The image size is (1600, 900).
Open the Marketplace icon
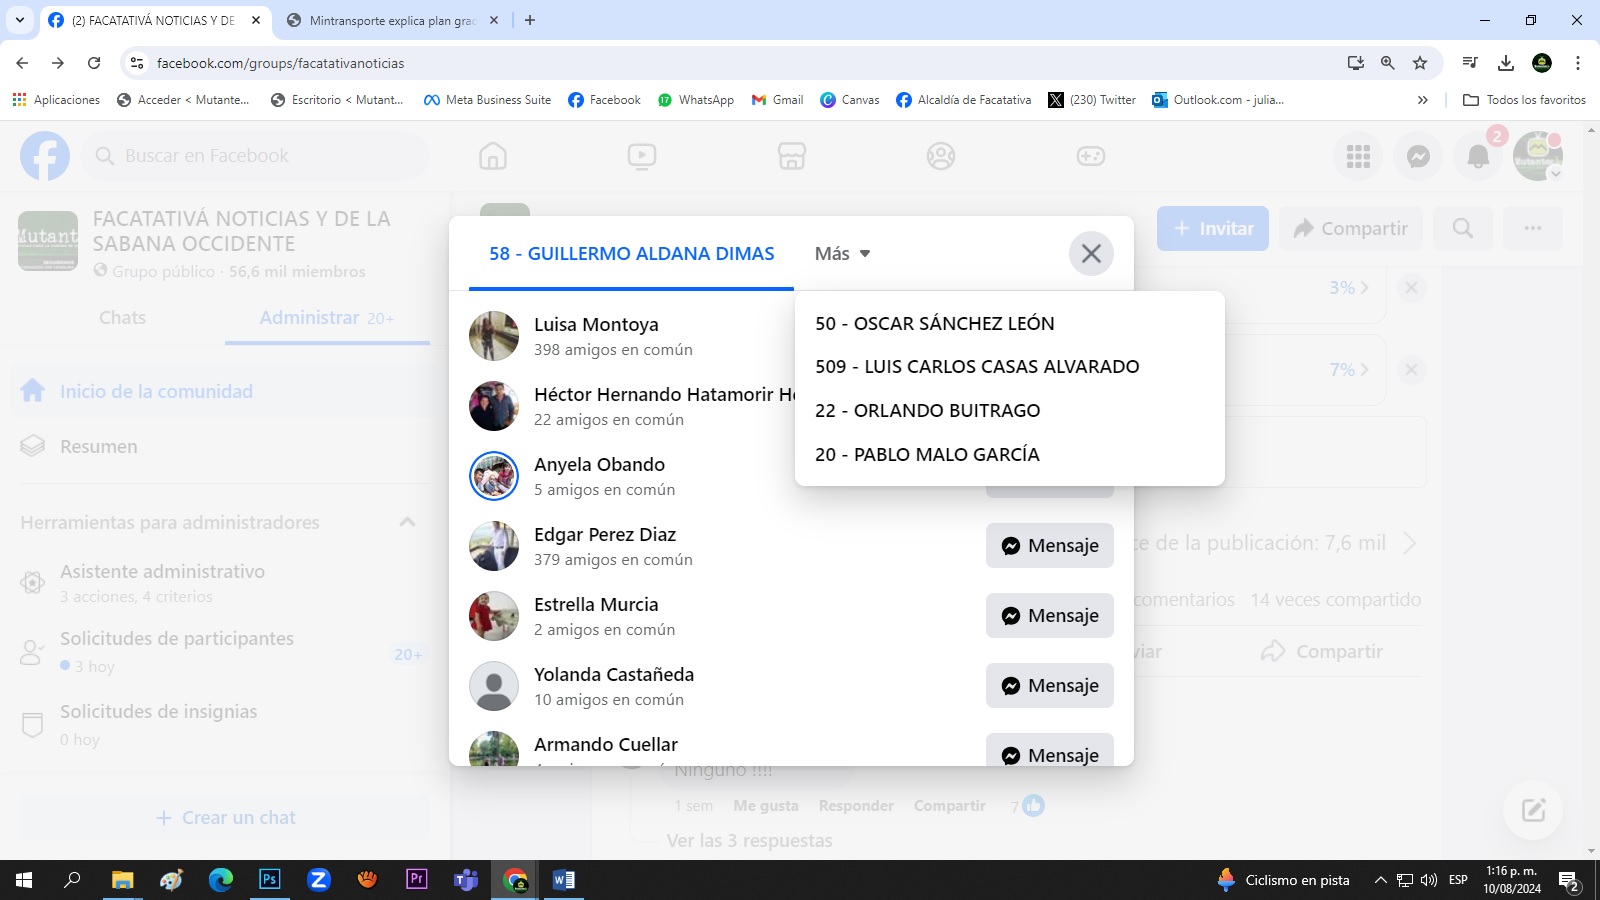click(x=792, y=156)
